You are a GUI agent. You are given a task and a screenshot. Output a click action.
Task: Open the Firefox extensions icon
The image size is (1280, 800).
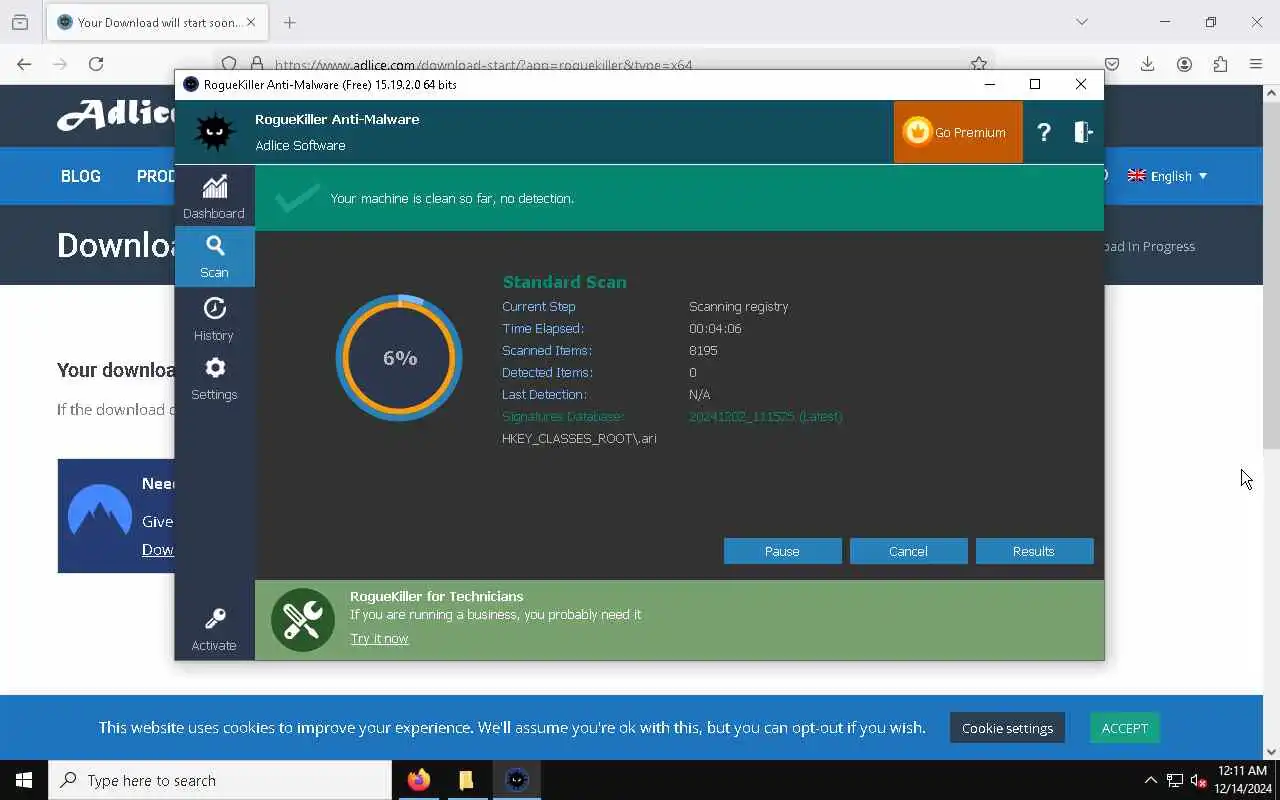1220,64
